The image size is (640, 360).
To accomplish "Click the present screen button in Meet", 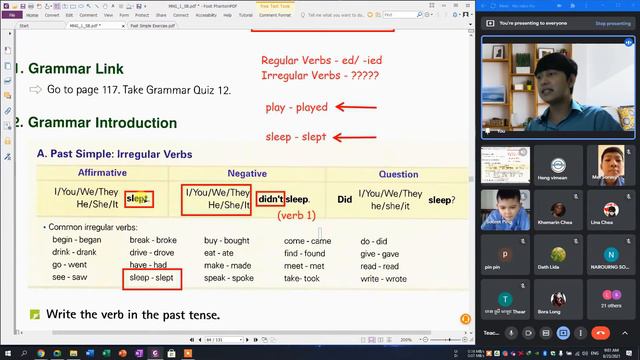I will 563,333.
